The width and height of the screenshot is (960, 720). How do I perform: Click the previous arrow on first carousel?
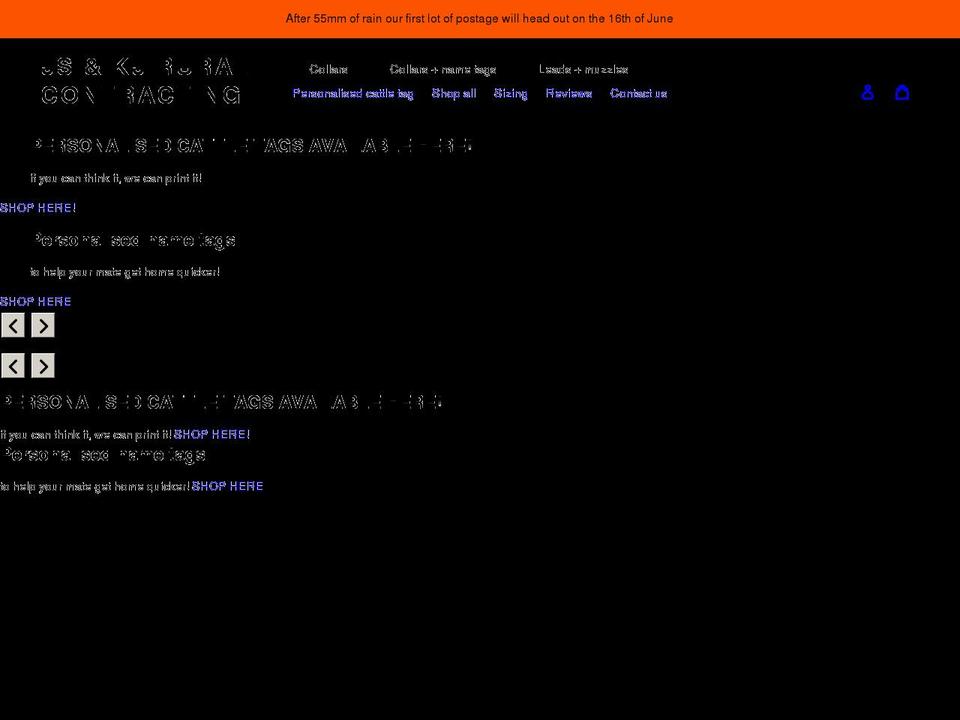tap(13, 325)
